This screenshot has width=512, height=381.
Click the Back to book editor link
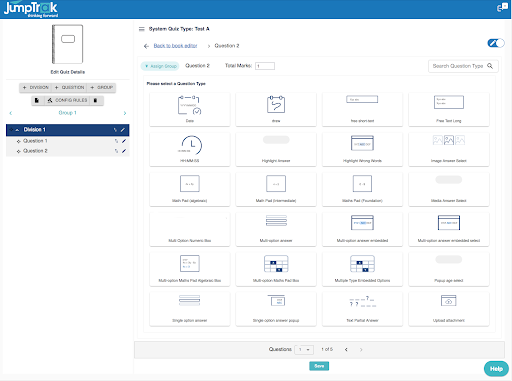coord(175,46)
